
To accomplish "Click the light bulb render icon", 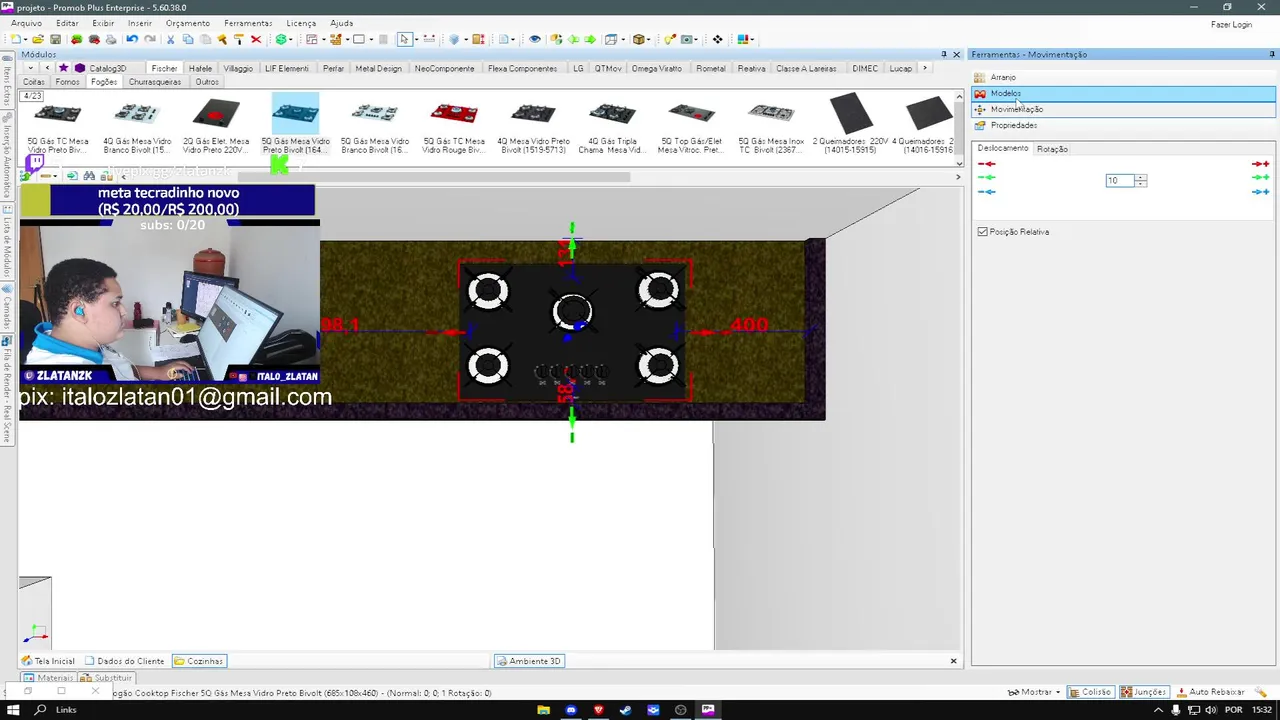I will tap(670, 40).
